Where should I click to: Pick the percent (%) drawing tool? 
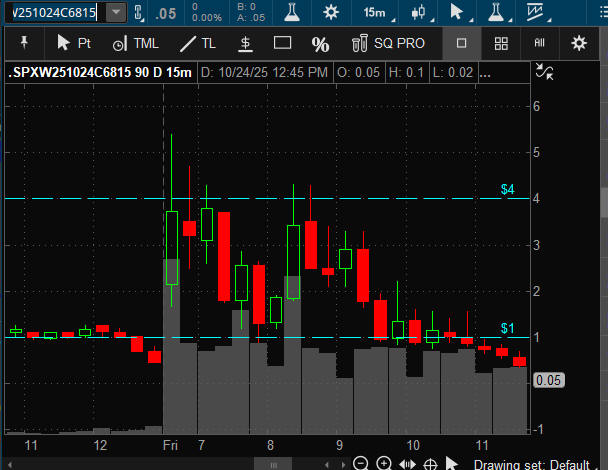tap(321, 44)
